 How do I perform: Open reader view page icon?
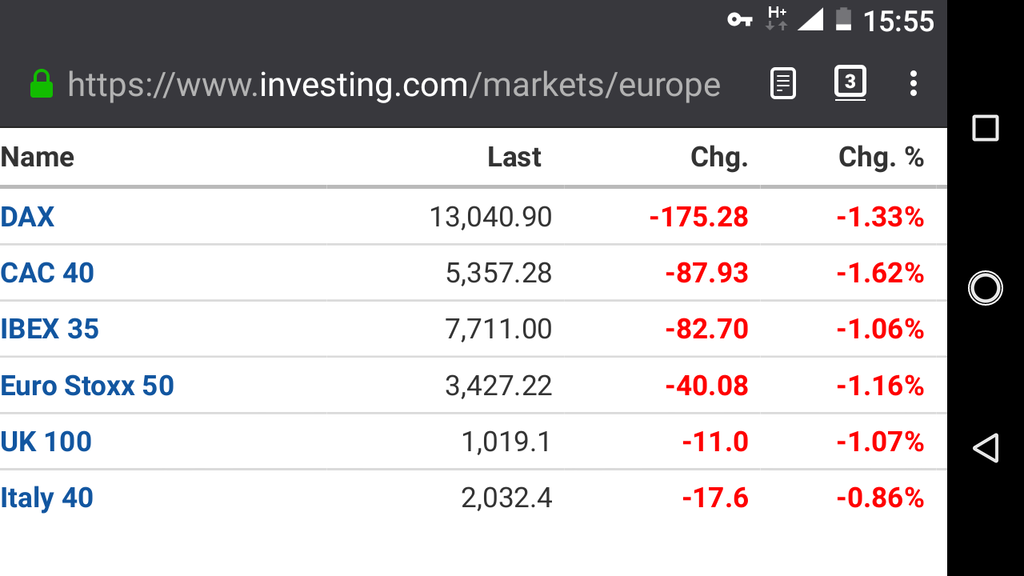[782, 84]
